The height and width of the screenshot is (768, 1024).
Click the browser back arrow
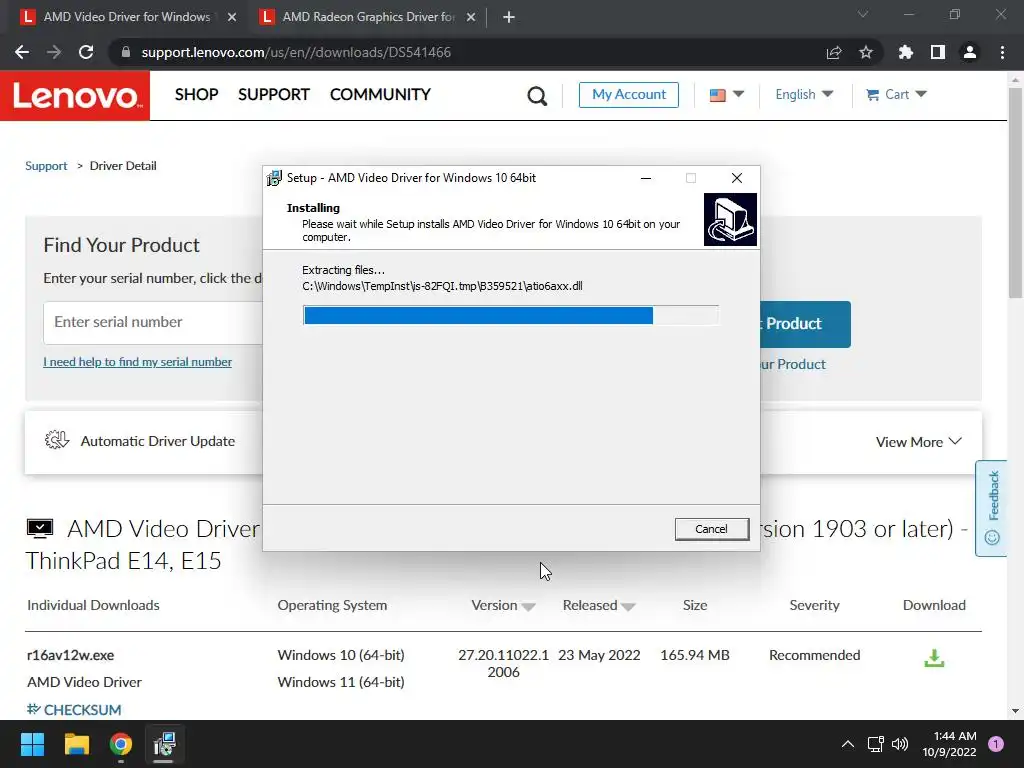(22, 52)
